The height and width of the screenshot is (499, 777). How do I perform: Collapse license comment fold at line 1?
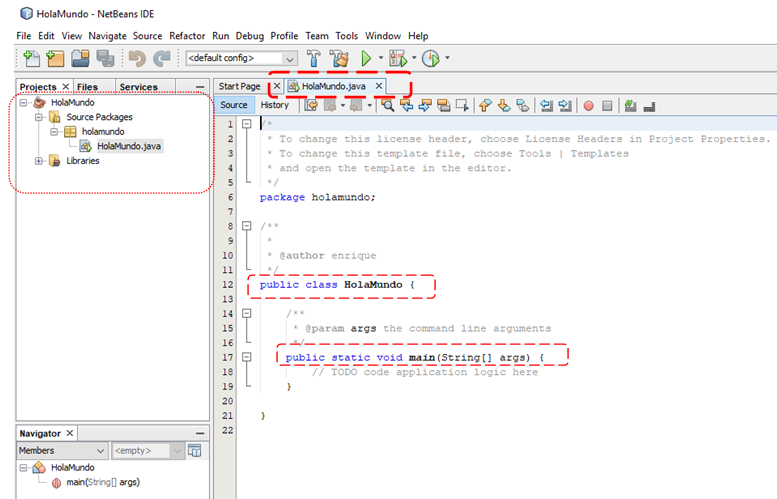[246, 124]
